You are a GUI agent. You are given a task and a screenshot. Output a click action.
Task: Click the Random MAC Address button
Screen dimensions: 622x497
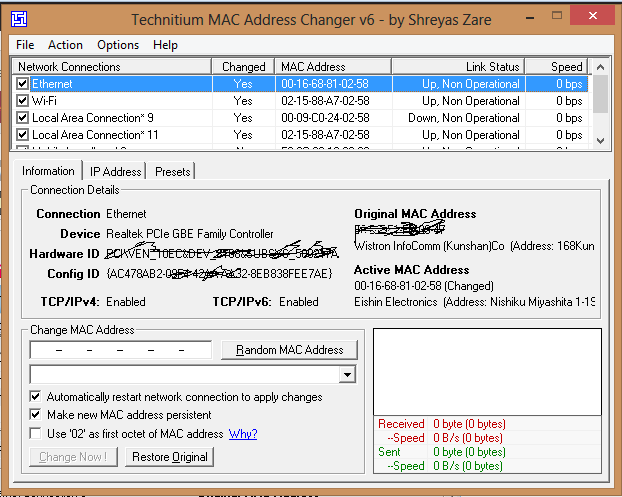289,350
